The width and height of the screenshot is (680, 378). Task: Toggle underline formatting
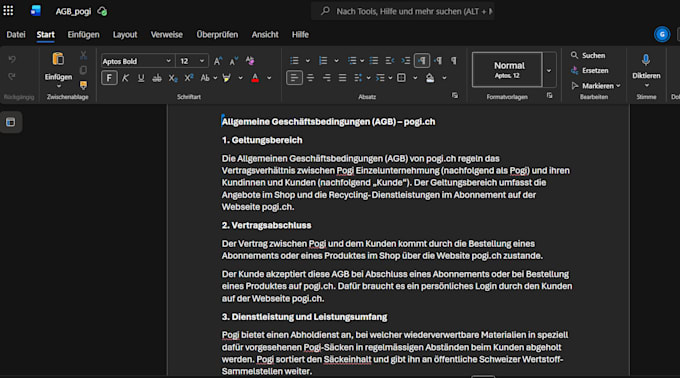[141, 78]
